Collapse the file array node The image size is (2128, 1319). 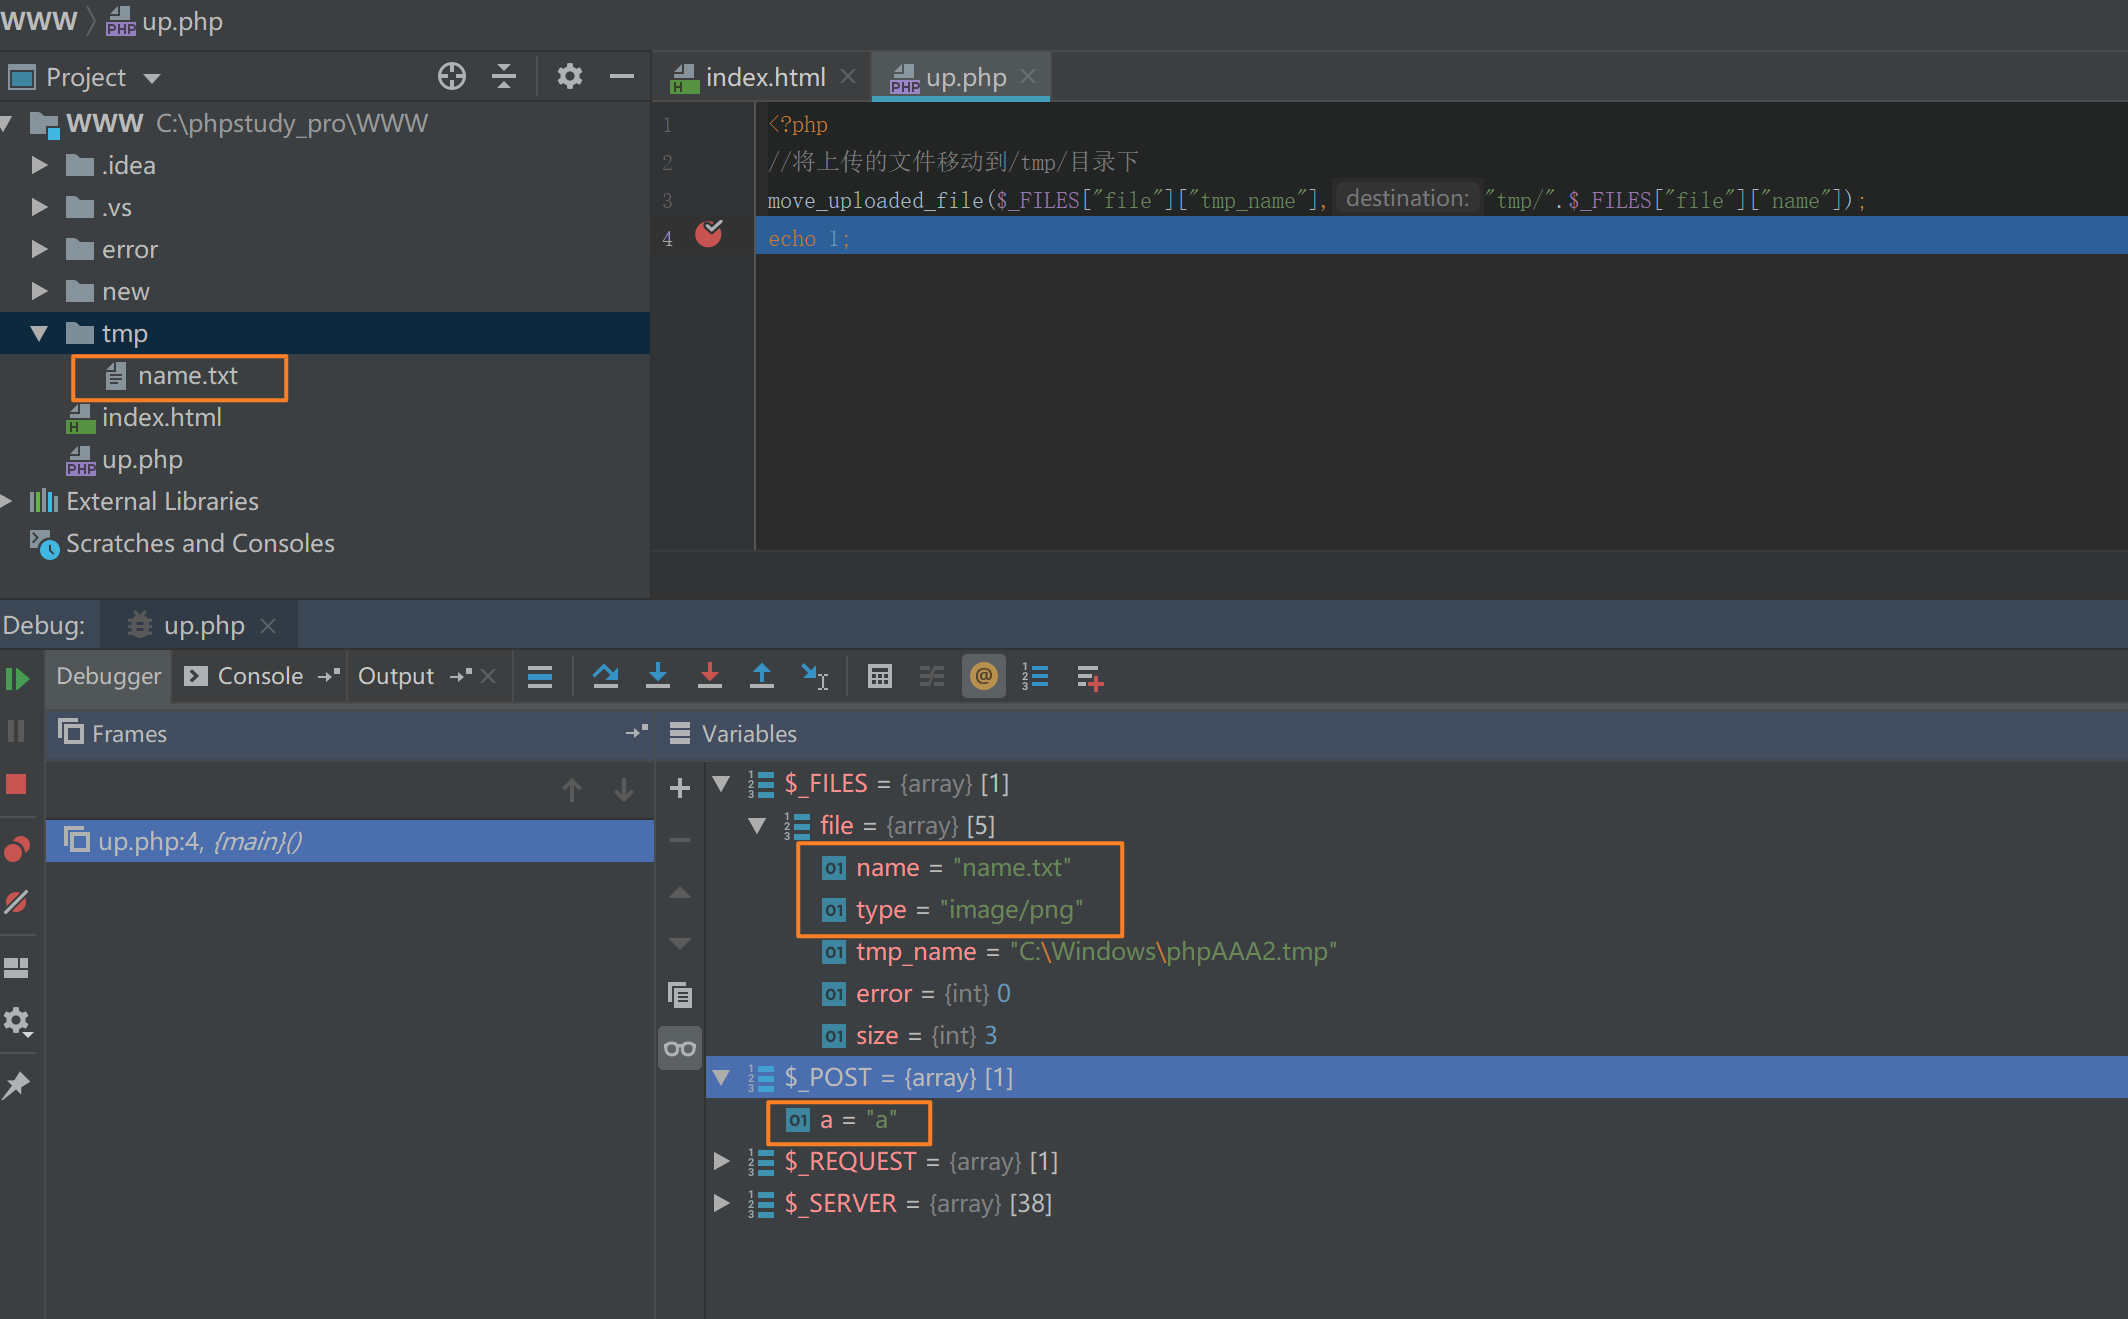[x=757, y=826]
